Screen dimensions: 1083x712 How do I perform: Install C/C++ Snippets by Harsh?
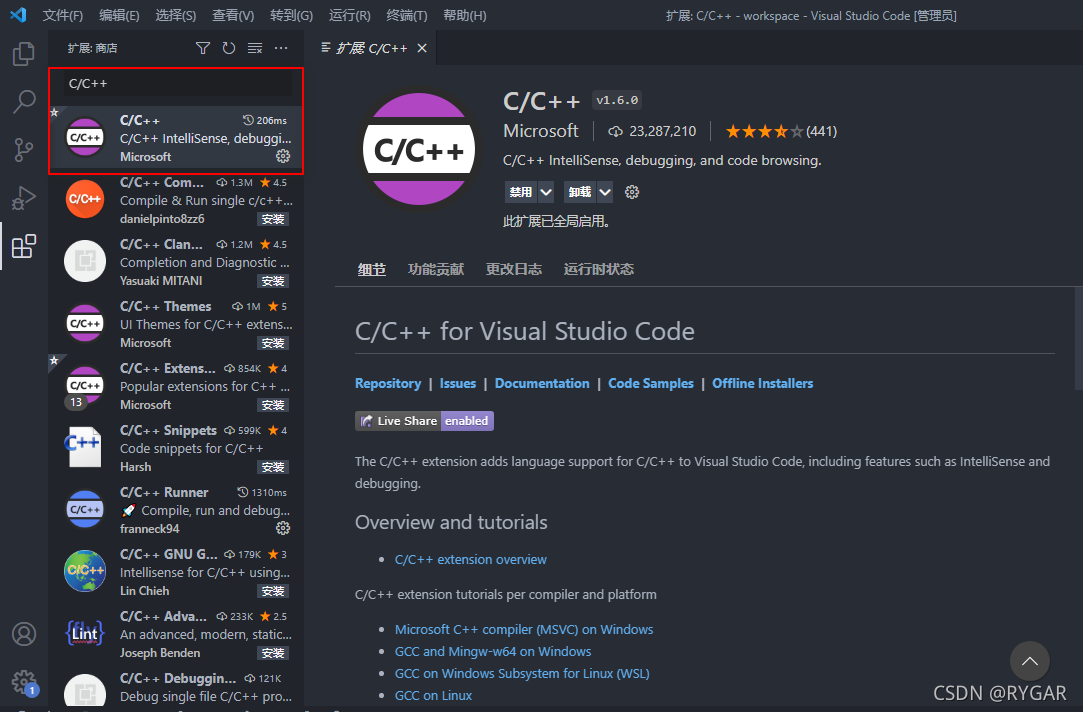[273, 467]
